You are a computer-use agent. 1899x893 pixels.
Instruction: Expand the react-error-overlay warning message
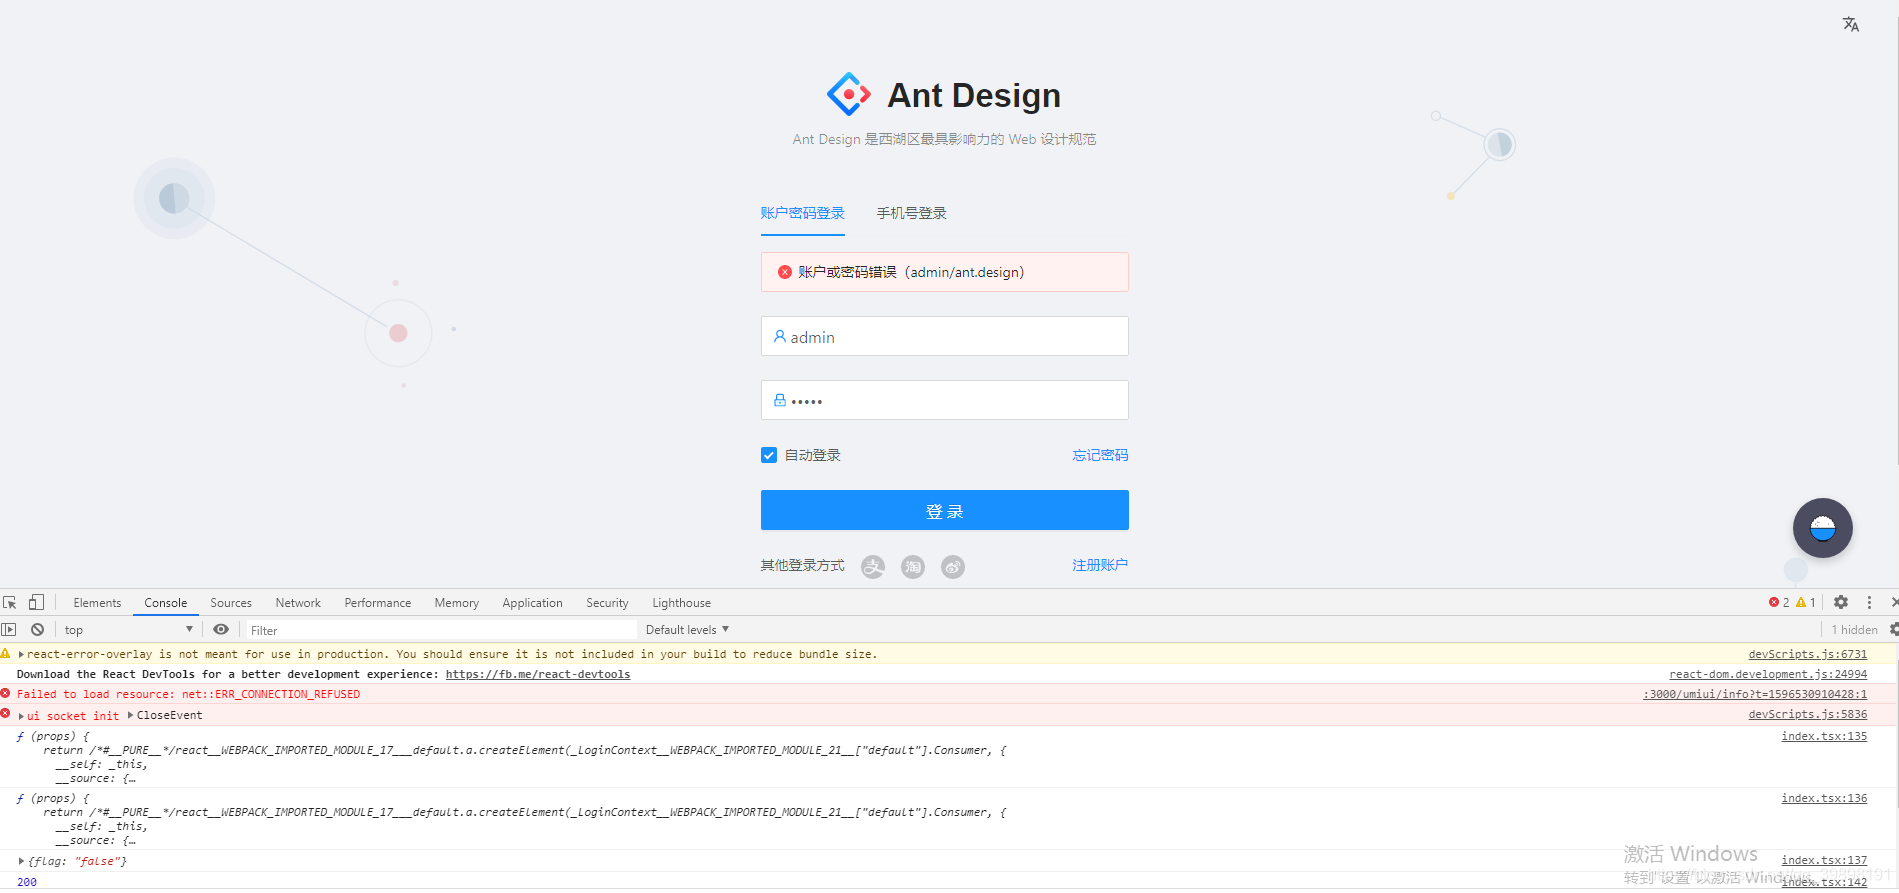(21, 654)
